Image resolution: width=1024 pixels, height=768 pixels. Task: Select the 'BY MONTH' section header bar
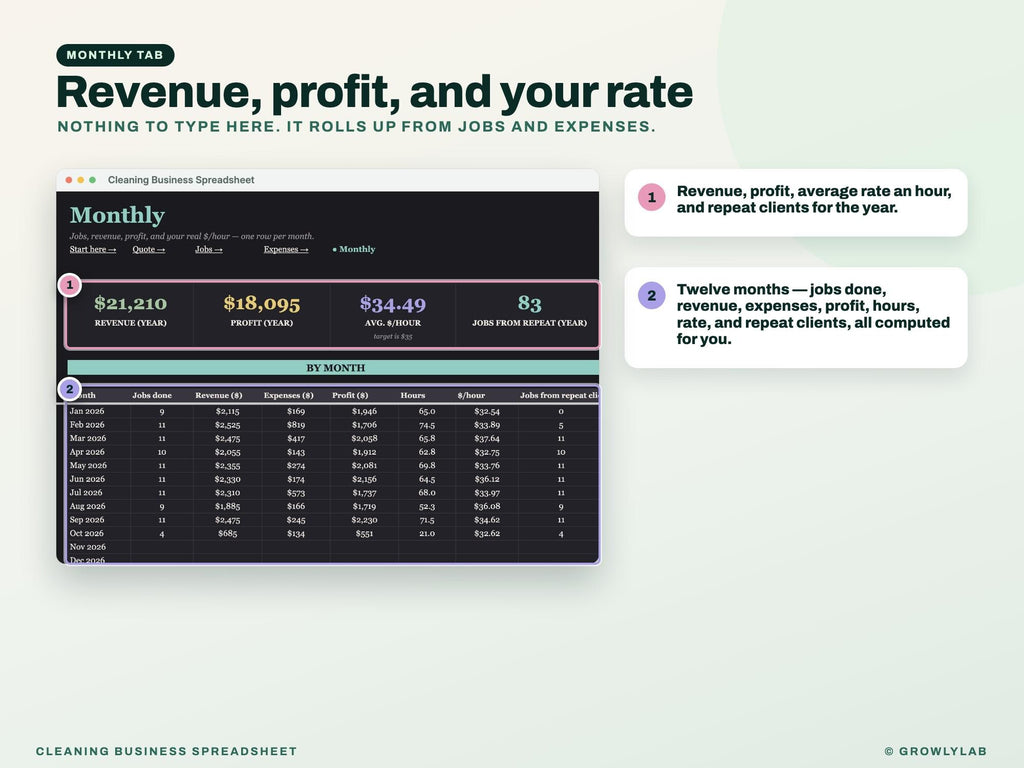click(x=333, y=368)
